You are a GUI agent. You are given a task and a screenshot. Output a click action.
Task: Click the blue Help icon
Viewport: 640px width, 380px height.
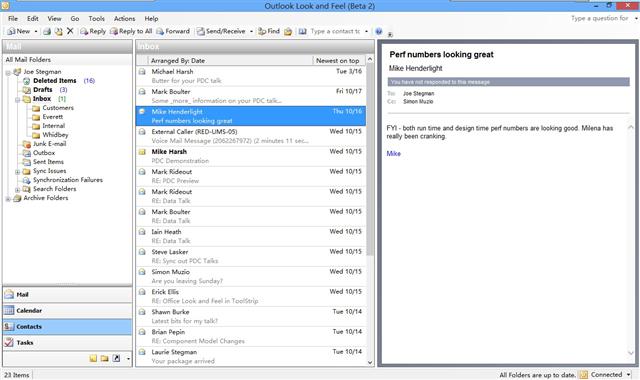[379, 31]
